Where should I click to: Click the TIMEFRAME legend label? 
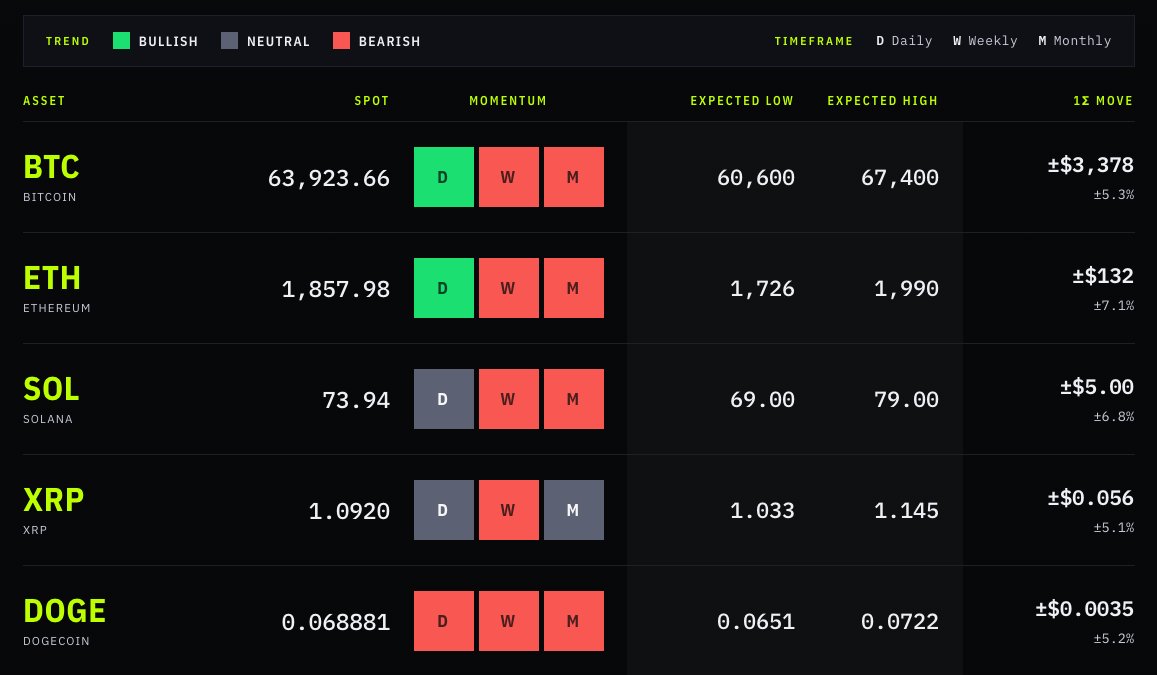point(813,41)
